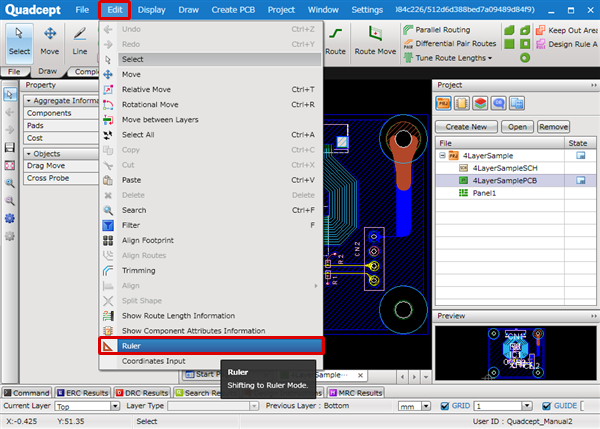Open the Display menu

[x=152, y=10]
